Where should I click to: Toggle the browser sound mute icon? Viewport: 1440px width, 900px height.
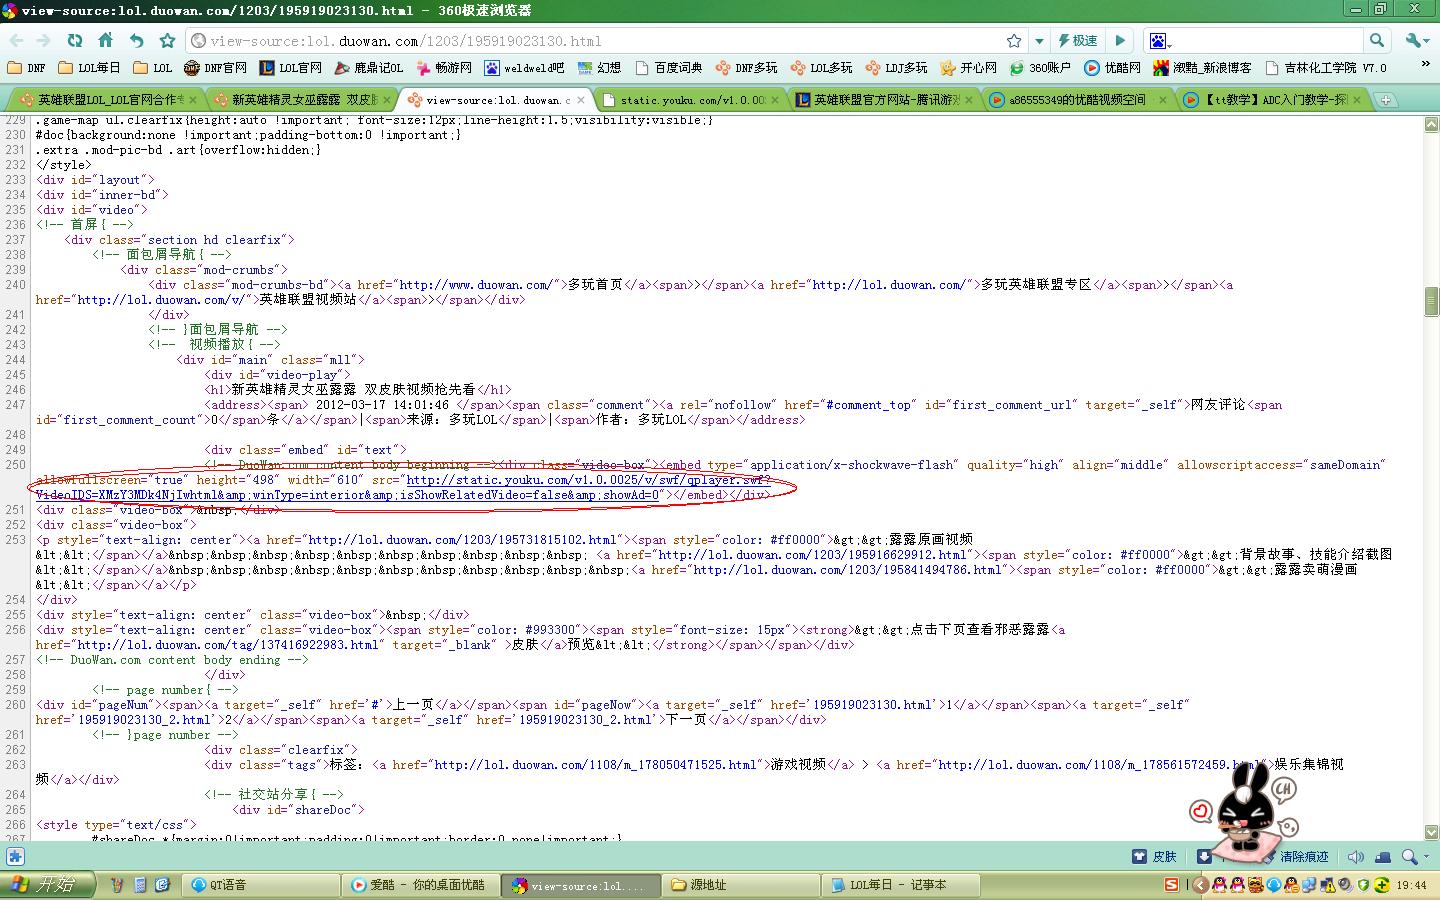click(x=1356, y=857)
